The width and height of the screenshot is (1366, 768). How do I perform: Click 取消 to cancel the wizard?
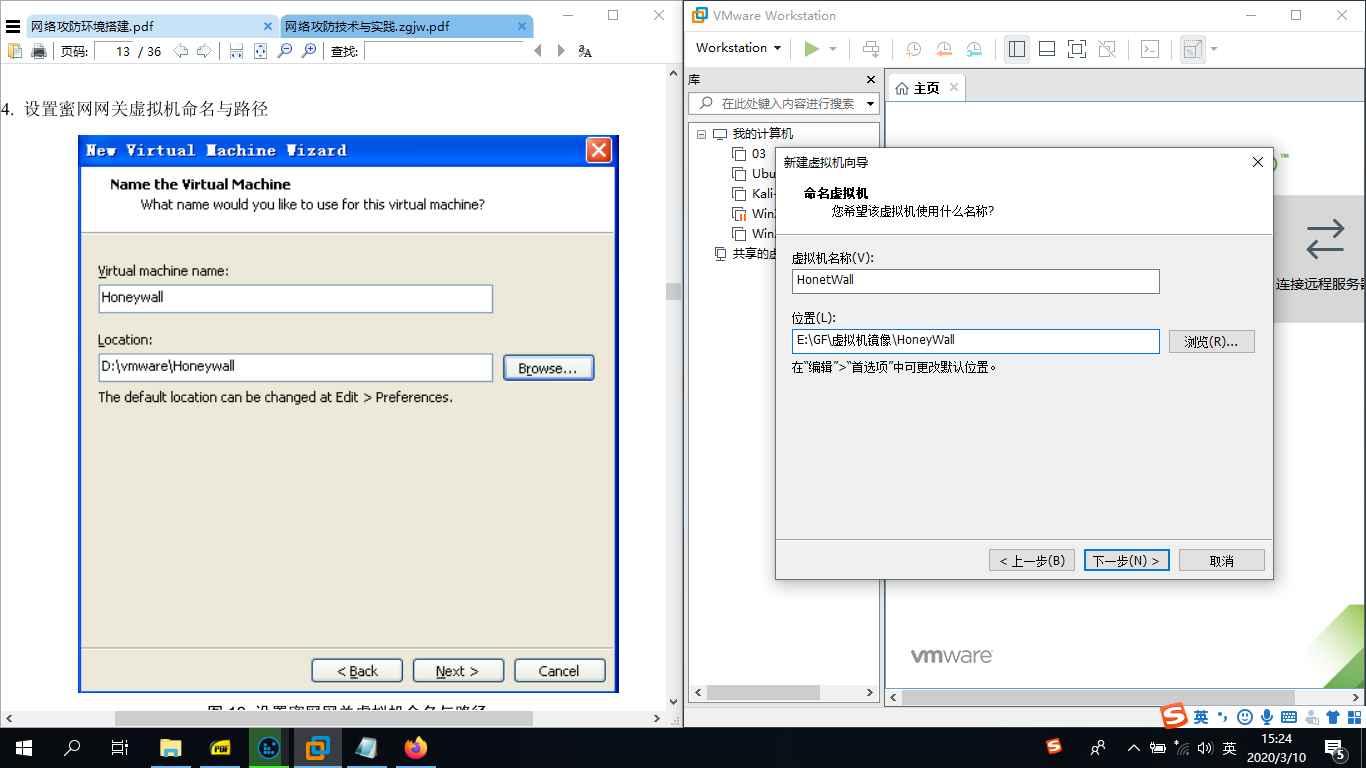[1221, 560]
